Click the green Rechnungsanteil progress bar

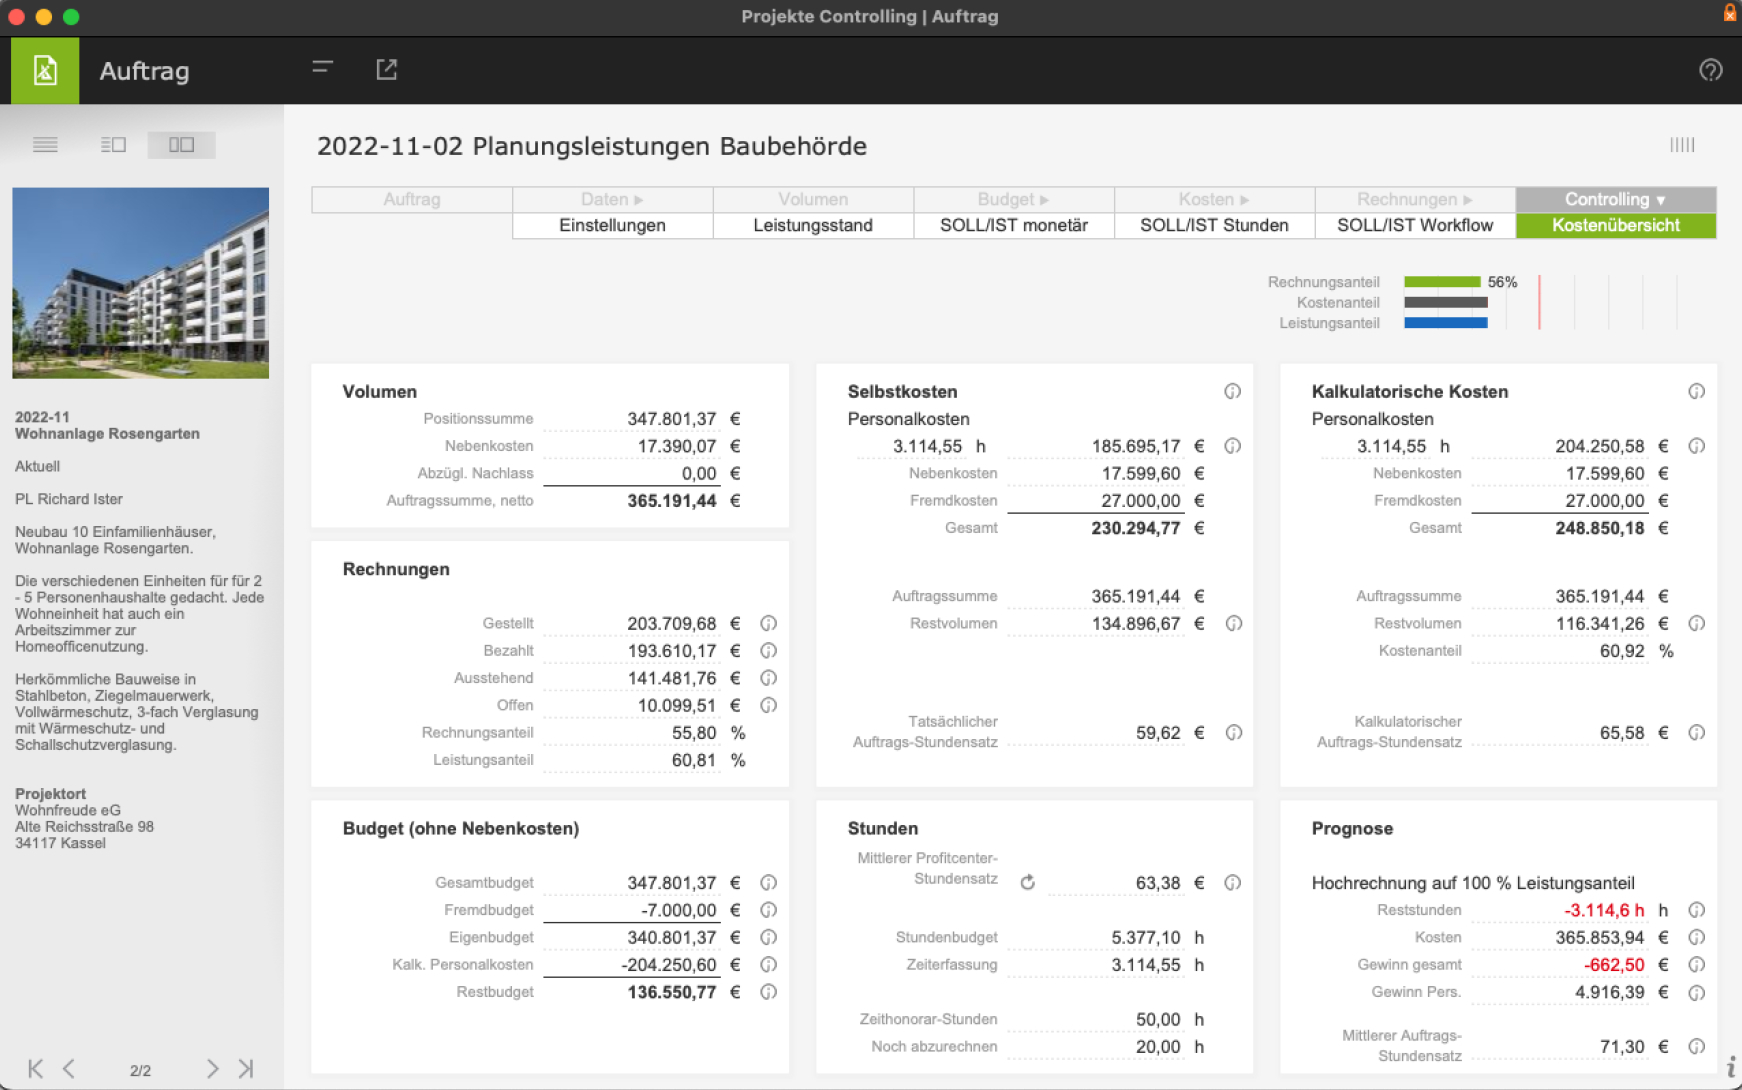tap(1442, 282)
